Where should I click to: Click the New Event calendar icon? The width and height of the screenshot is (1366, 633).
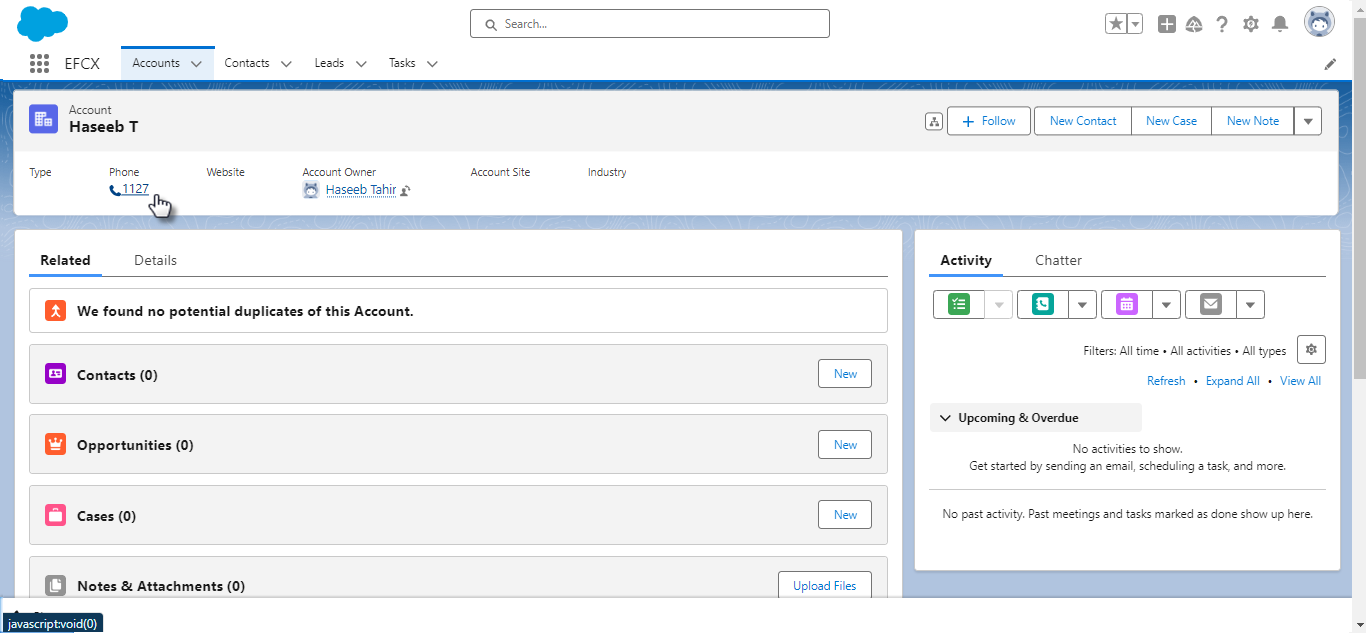(1127, 305)
